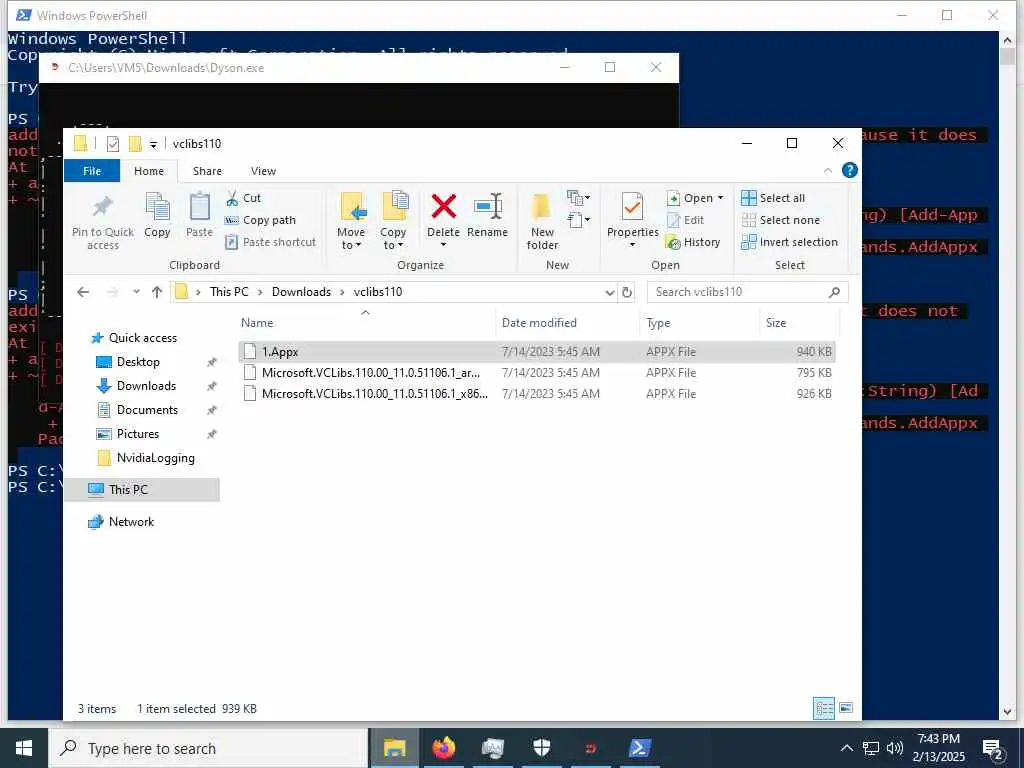Switch to Details view layout icon
The width and height of the screenshot is (1024, 768).
click(x=824, y=709)
